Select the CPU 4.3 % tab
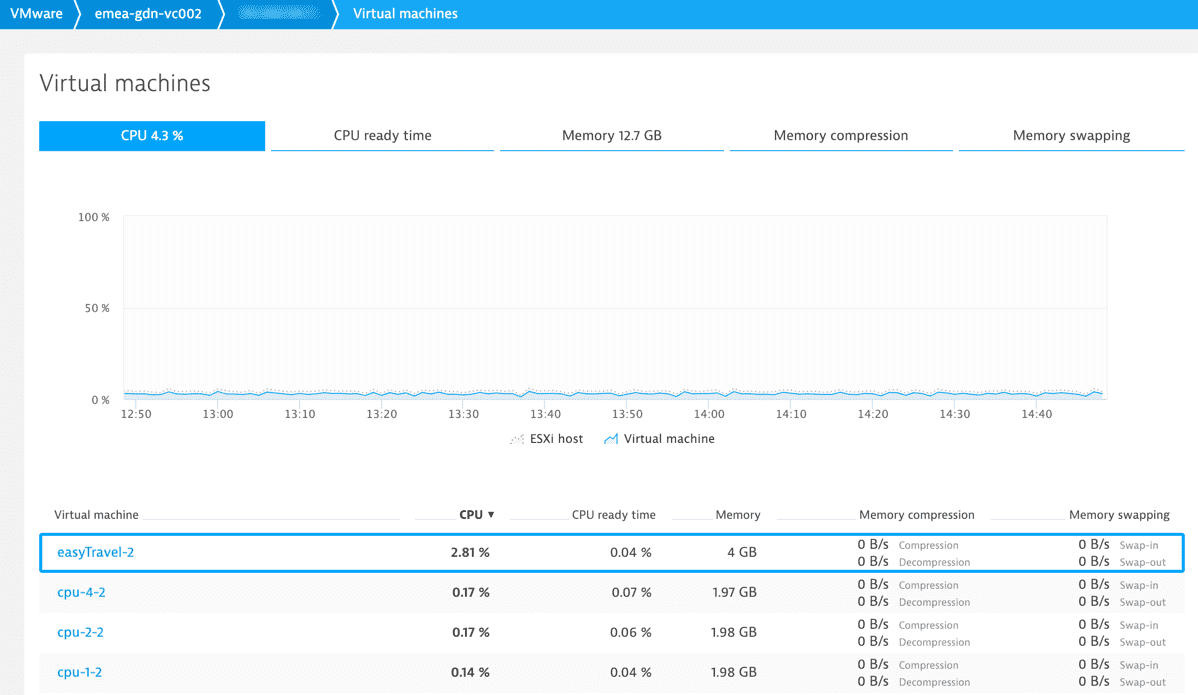This screenshot has width=1198, height=695. pyautogui.click(x=152, y=136)
